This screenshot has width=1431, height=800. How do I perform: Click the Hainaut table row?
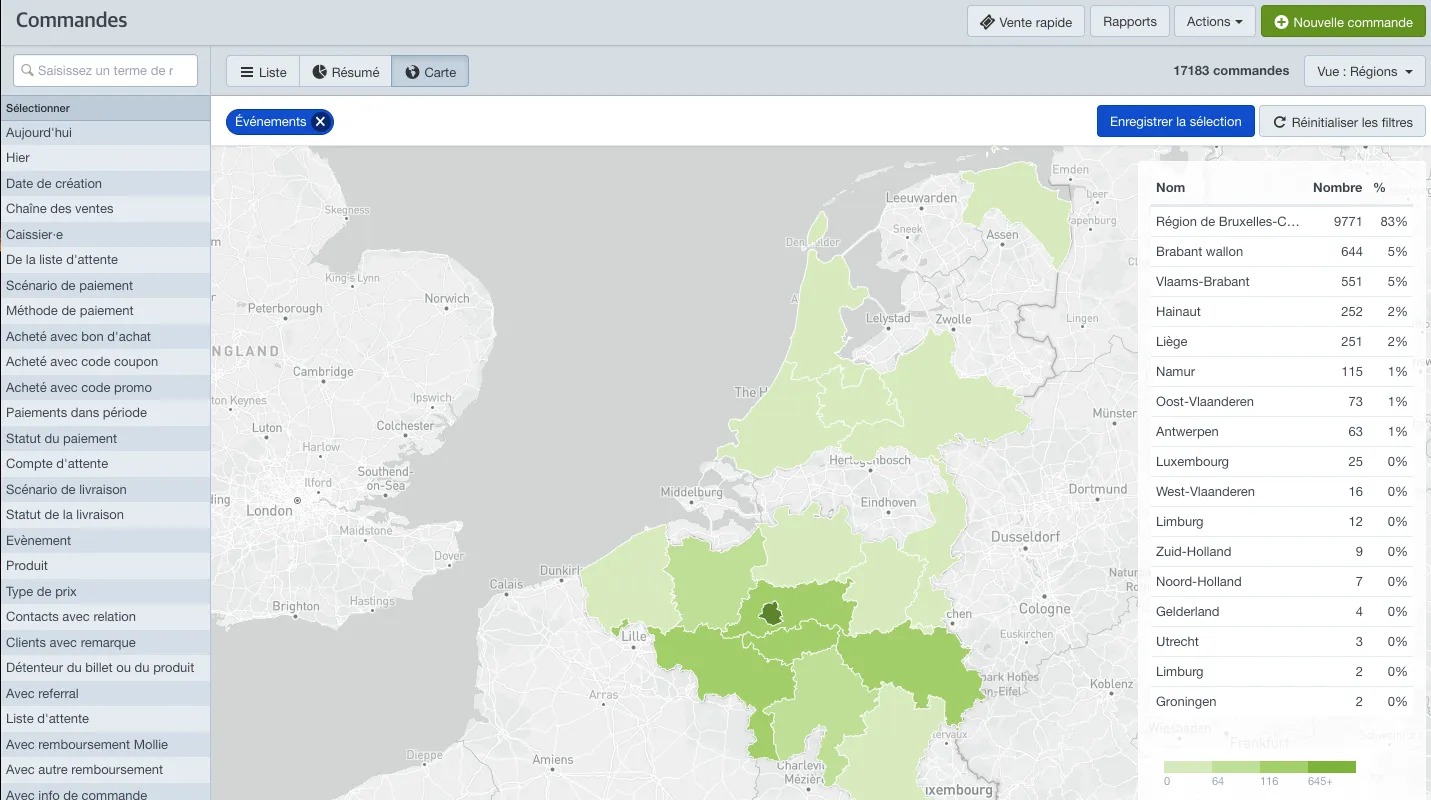coord(1281,312)
